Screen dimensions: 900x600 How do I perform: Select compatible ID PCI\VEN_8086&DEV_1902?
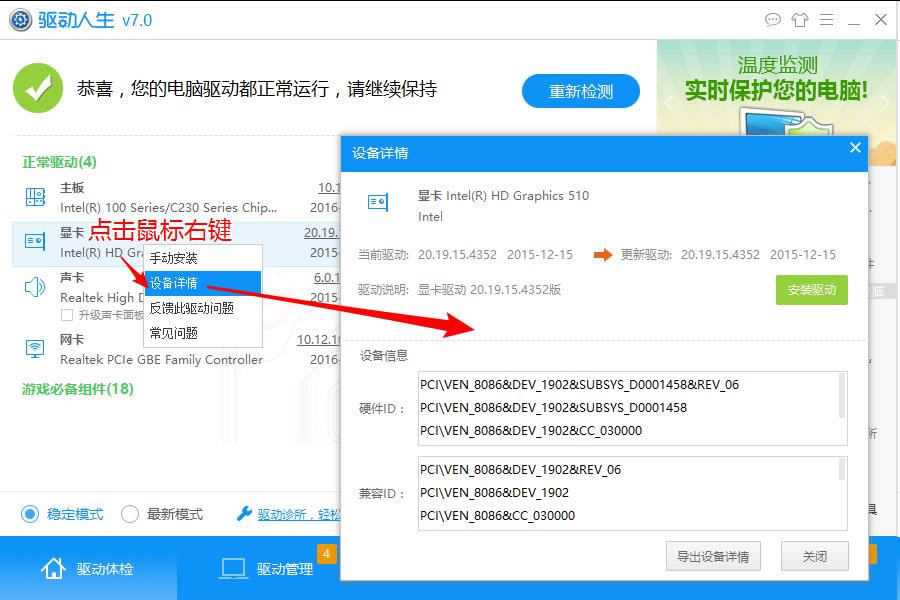pos(494,493)
